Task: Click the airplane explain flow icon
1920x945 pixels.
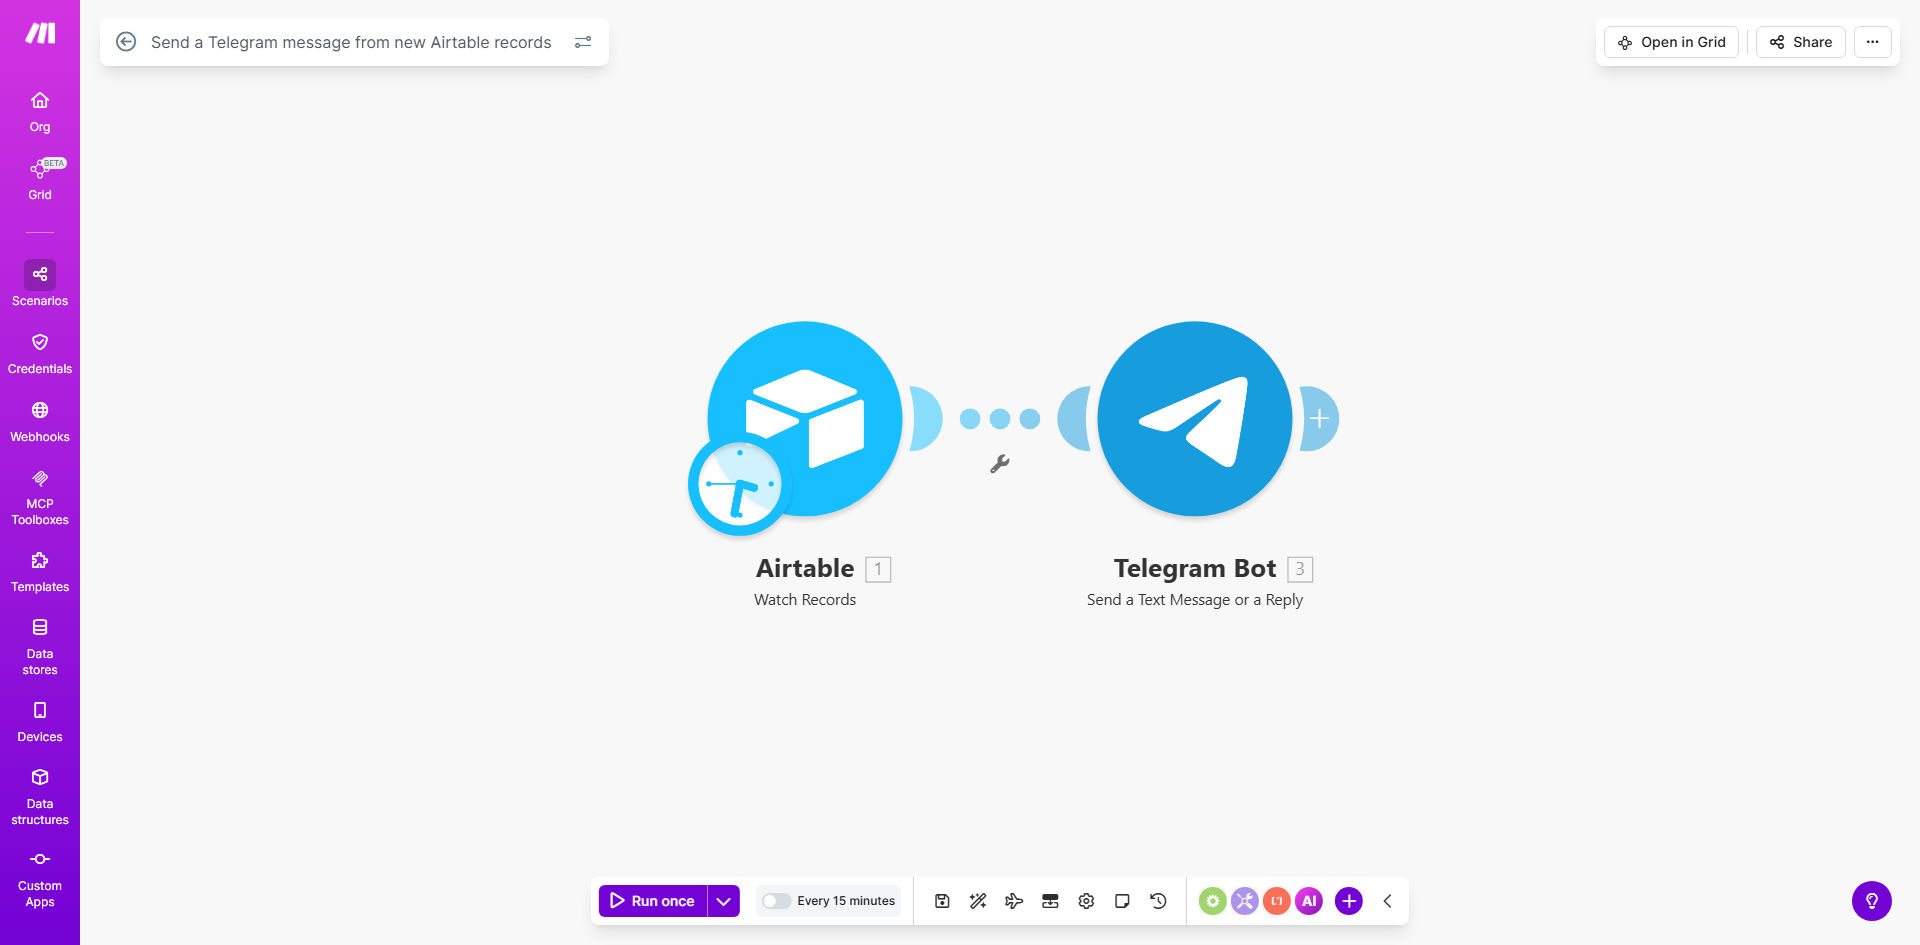Action: coord(1014,901)
